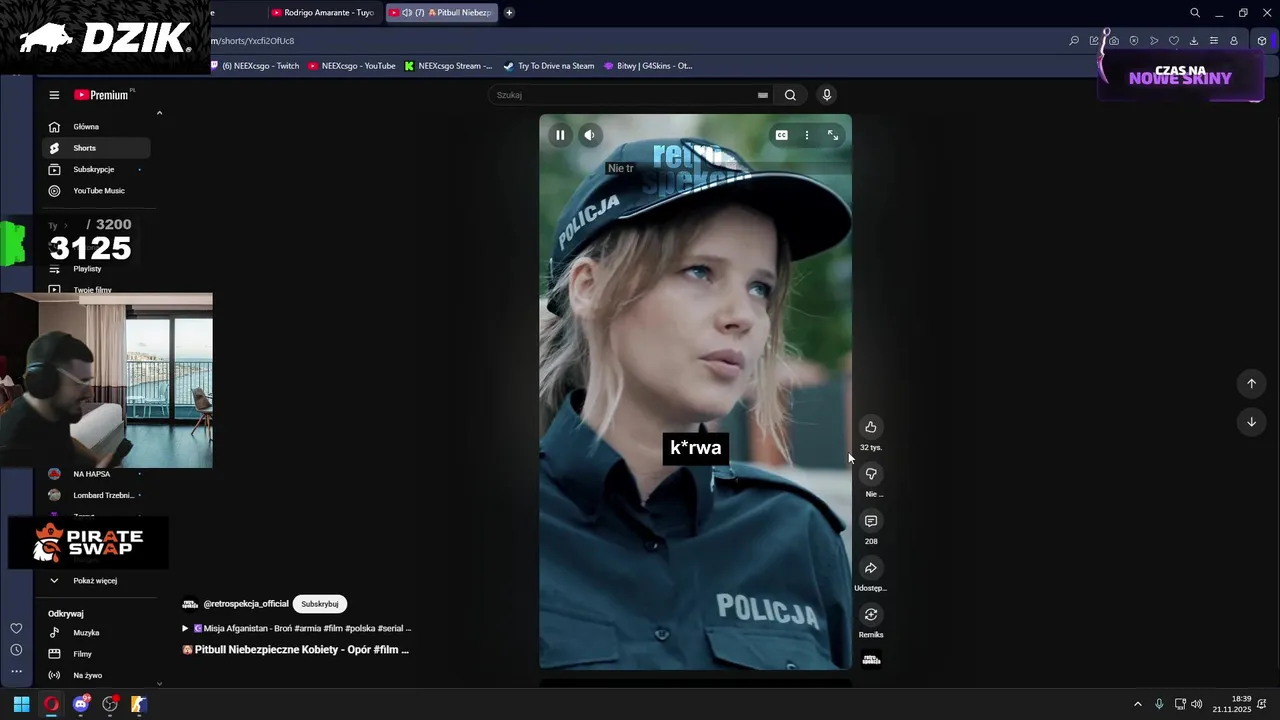This screenshot has height=720, width=1280.
Task: Like the Short with 32 tys.
Action: [x=871, y=427]
